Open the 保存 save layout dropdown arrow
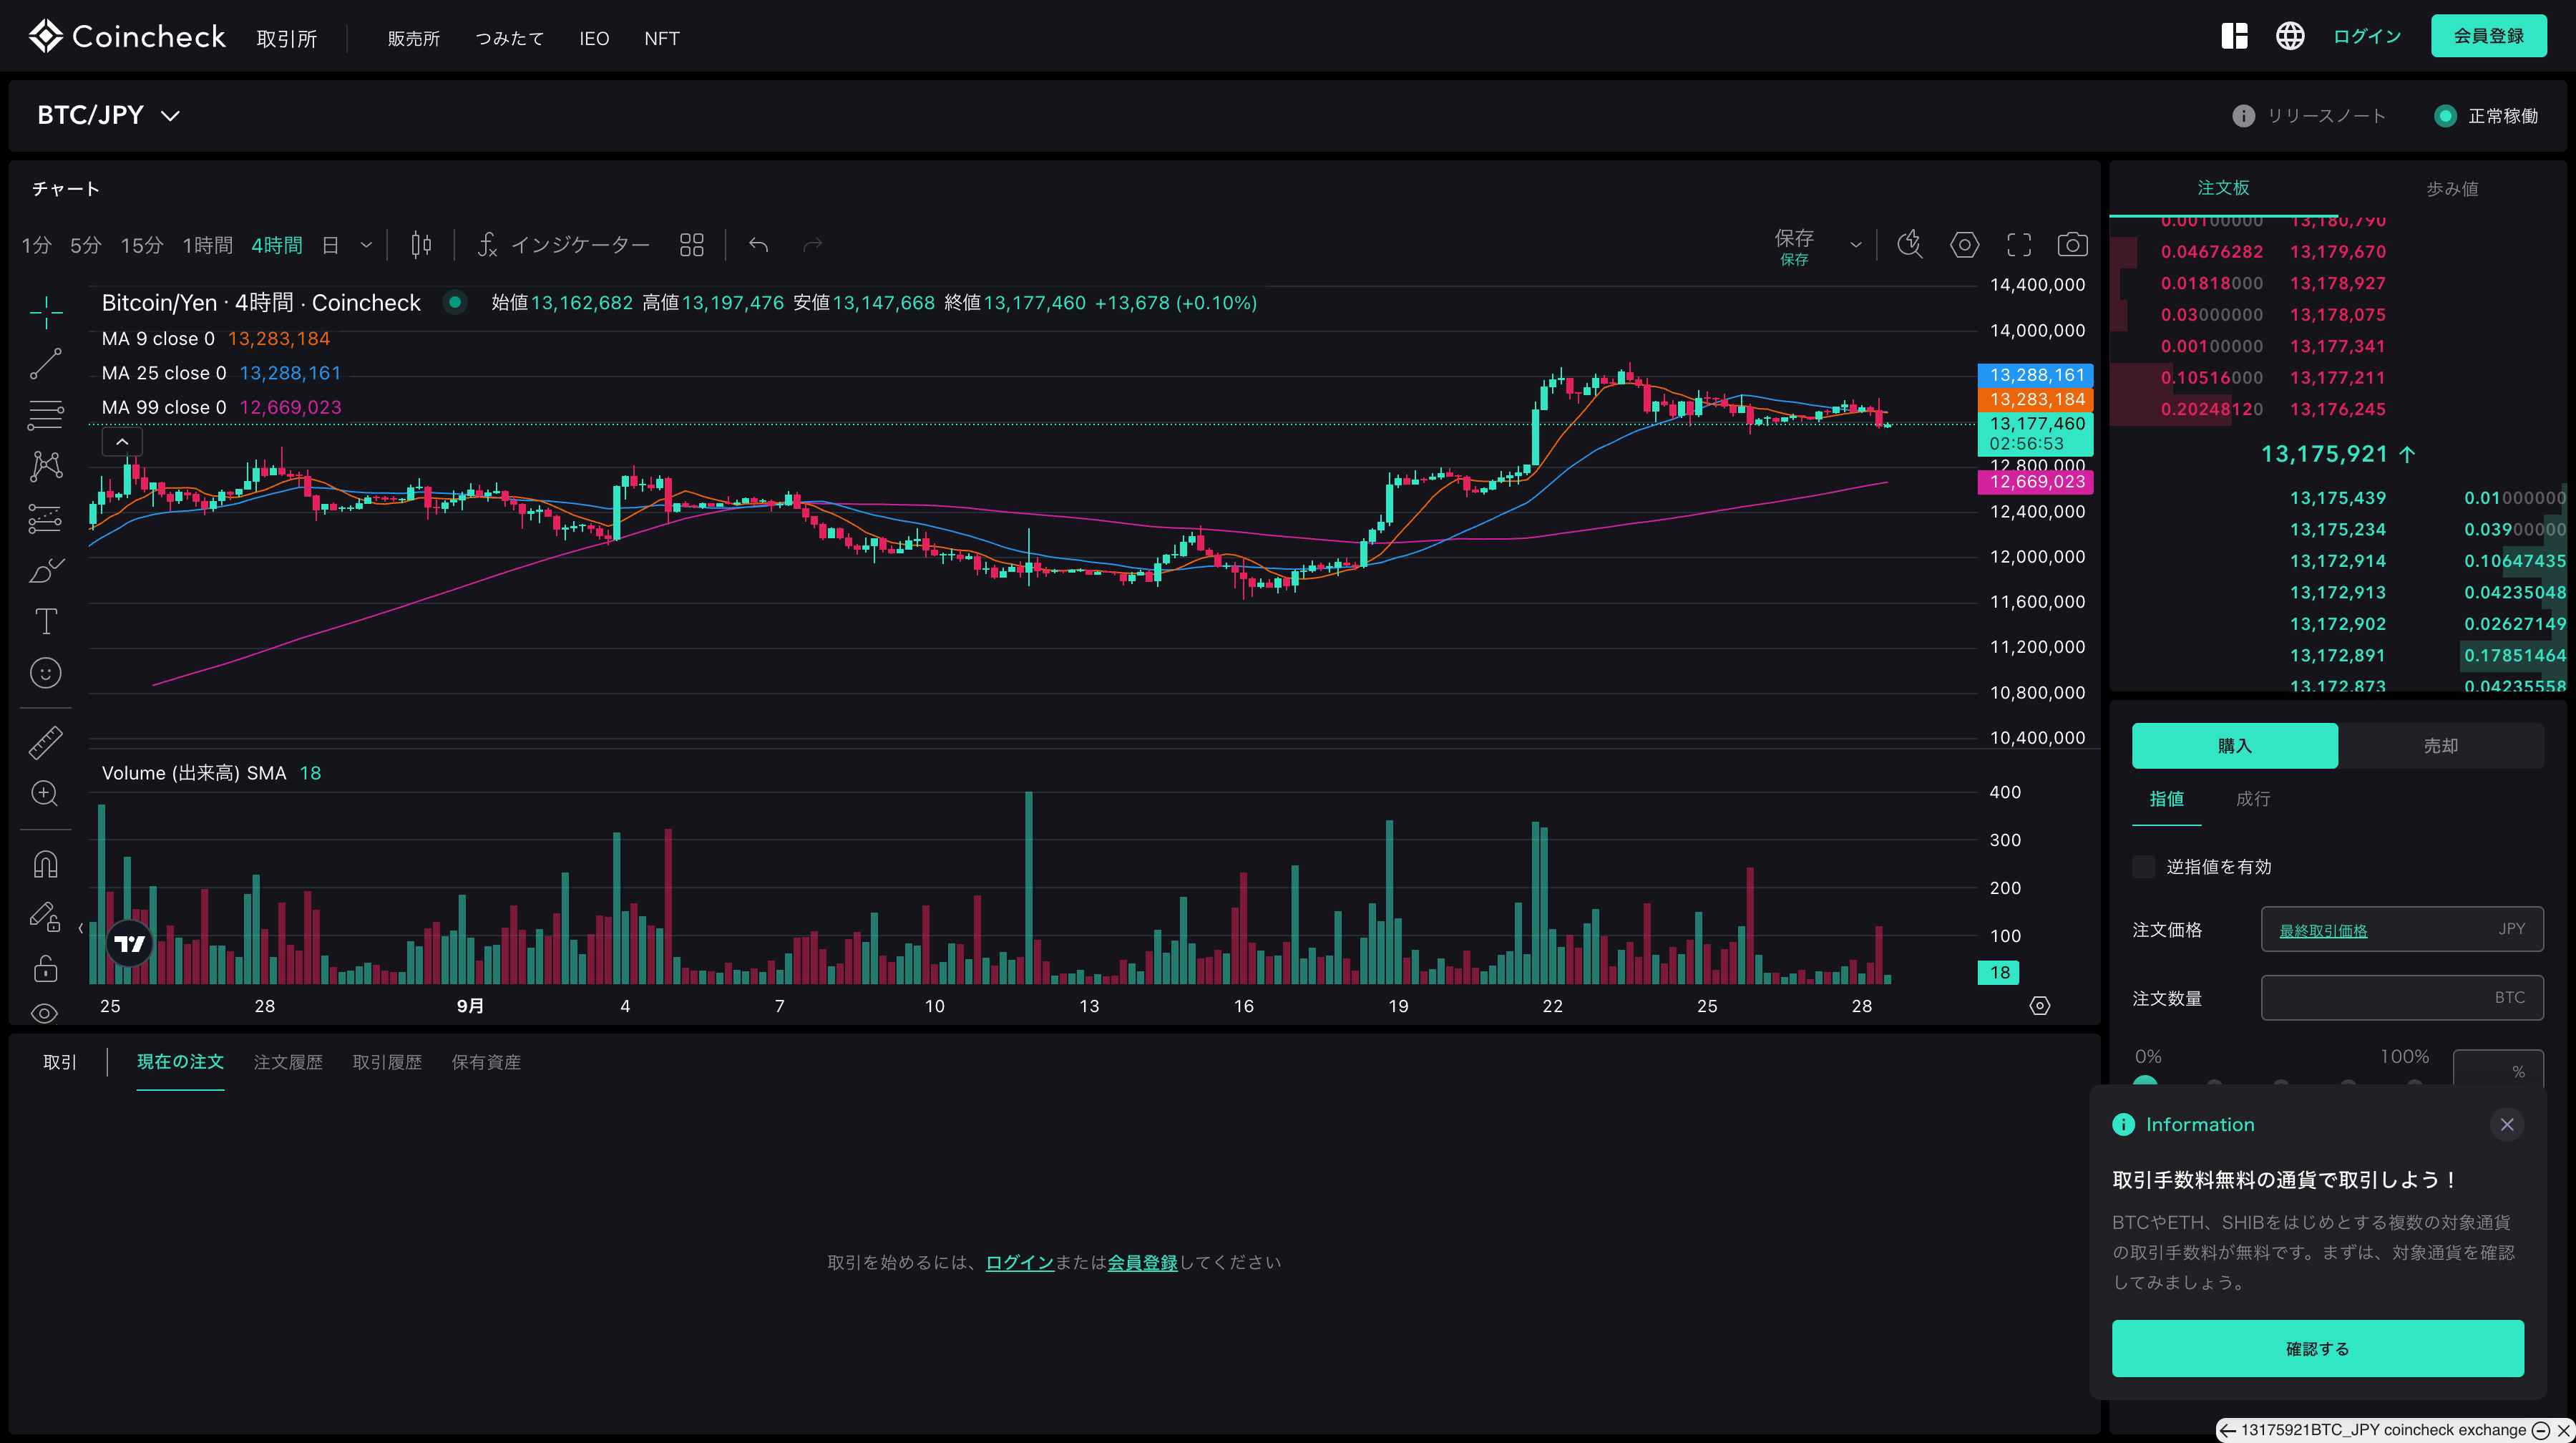Viewport: 2576px width, 1443px height. (1856, 245)
